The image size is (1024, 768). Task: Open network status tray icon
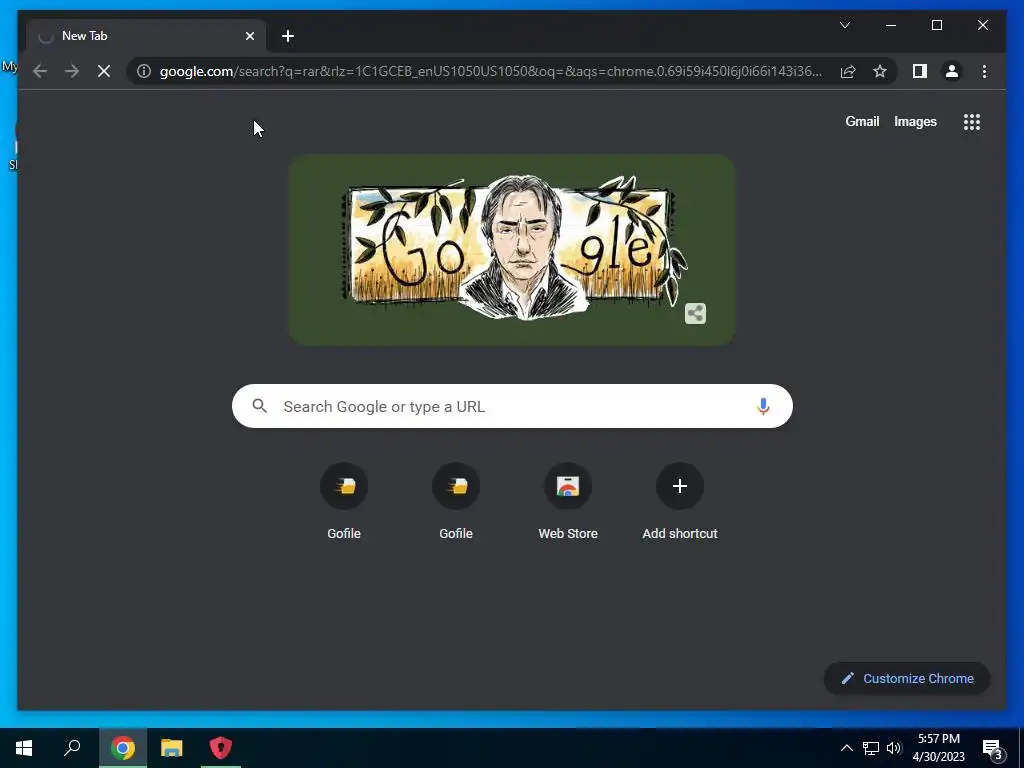(x=871, y=748)
